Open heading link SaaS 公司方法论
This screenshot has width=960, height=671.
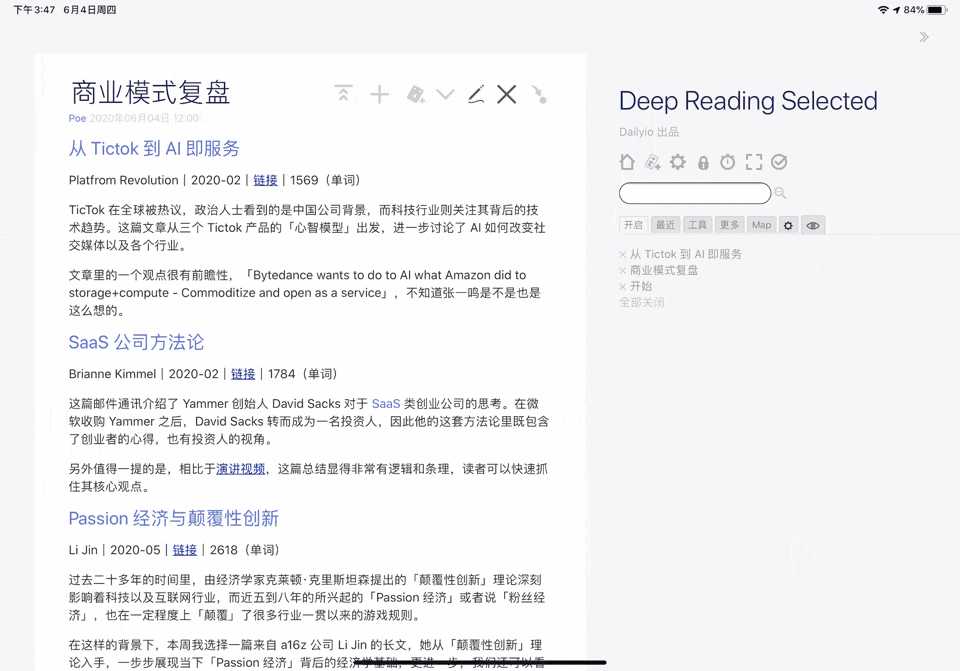tap(137, 342)
